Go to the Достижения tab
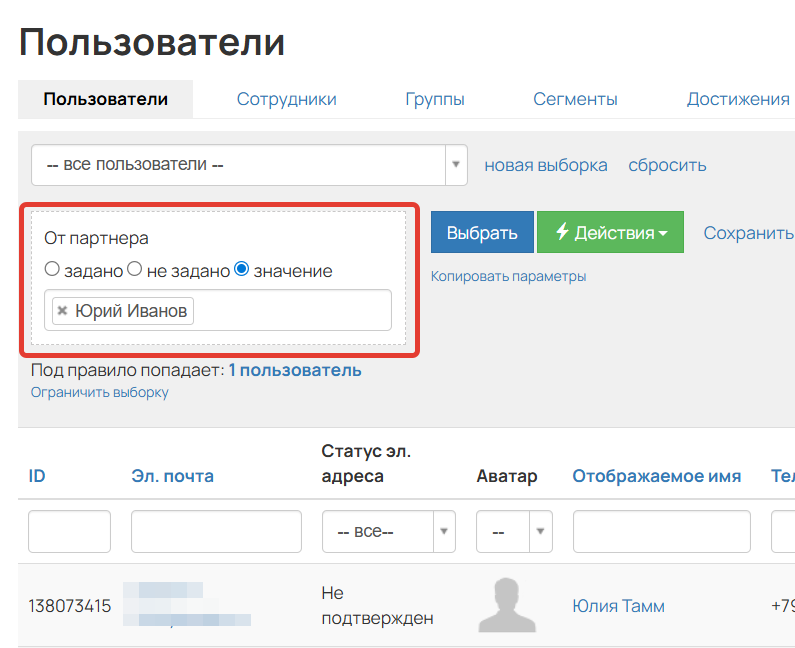The image size is (795, 648). coord(738,99)
